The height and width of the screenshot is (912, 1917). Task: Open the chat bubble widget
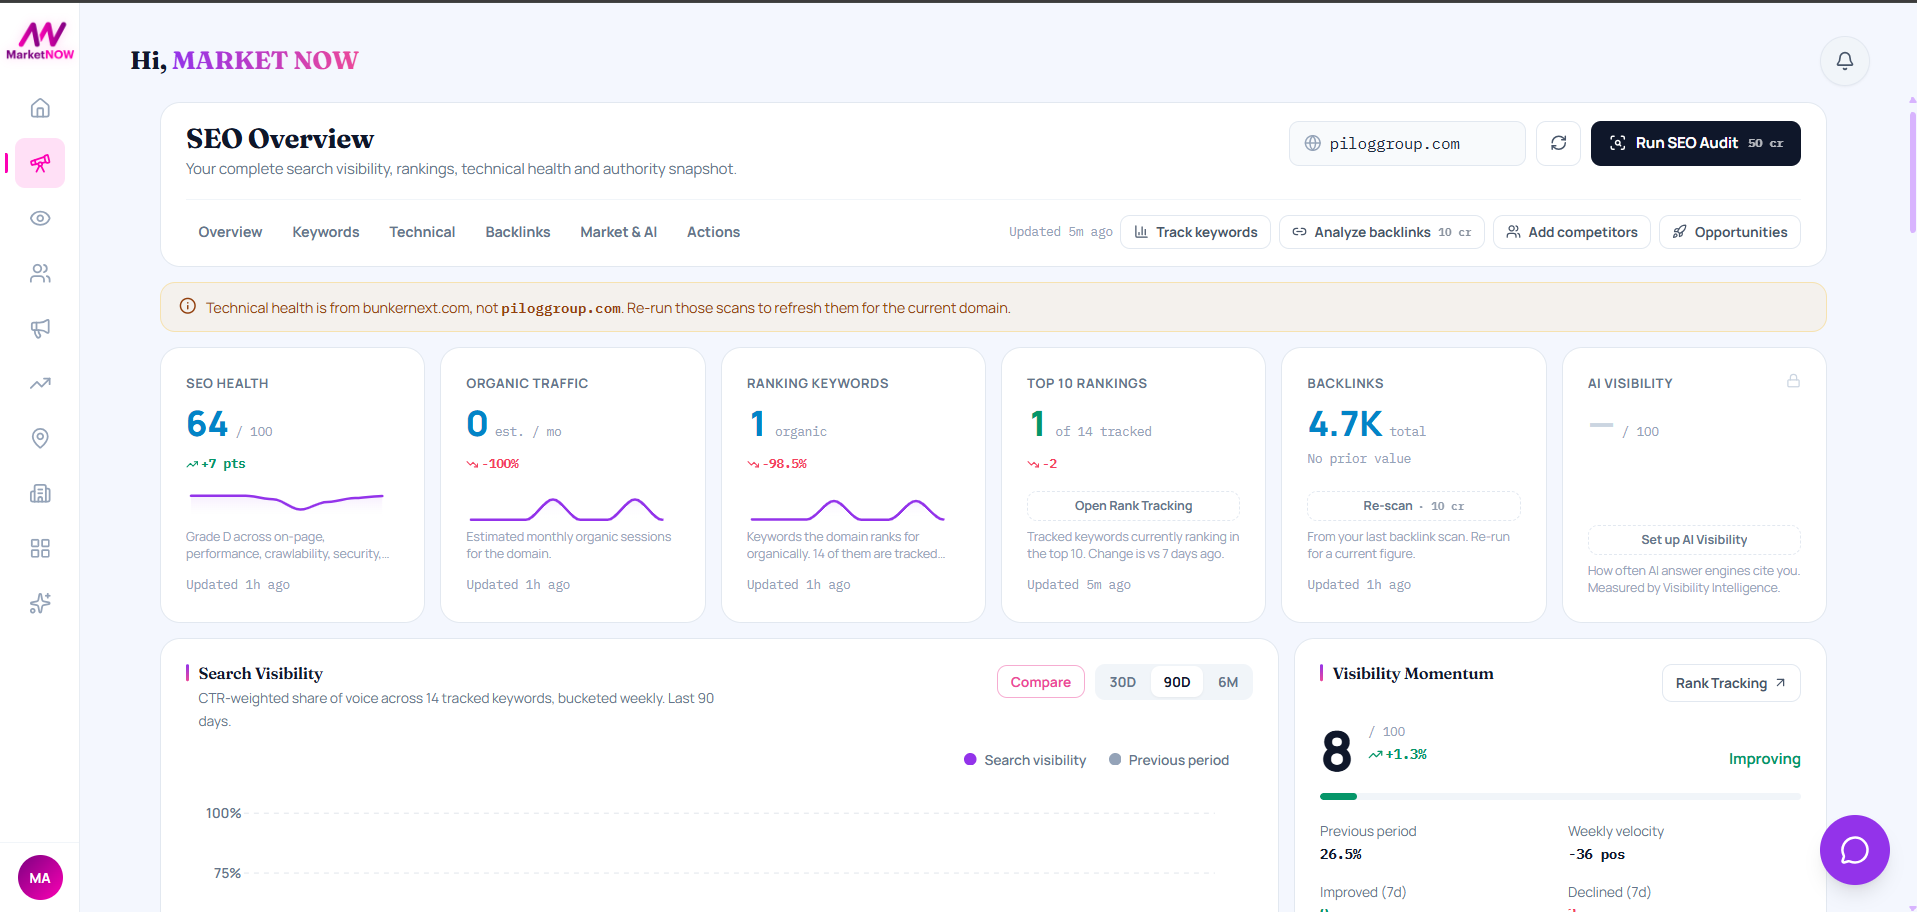(x=1854, y=850)
